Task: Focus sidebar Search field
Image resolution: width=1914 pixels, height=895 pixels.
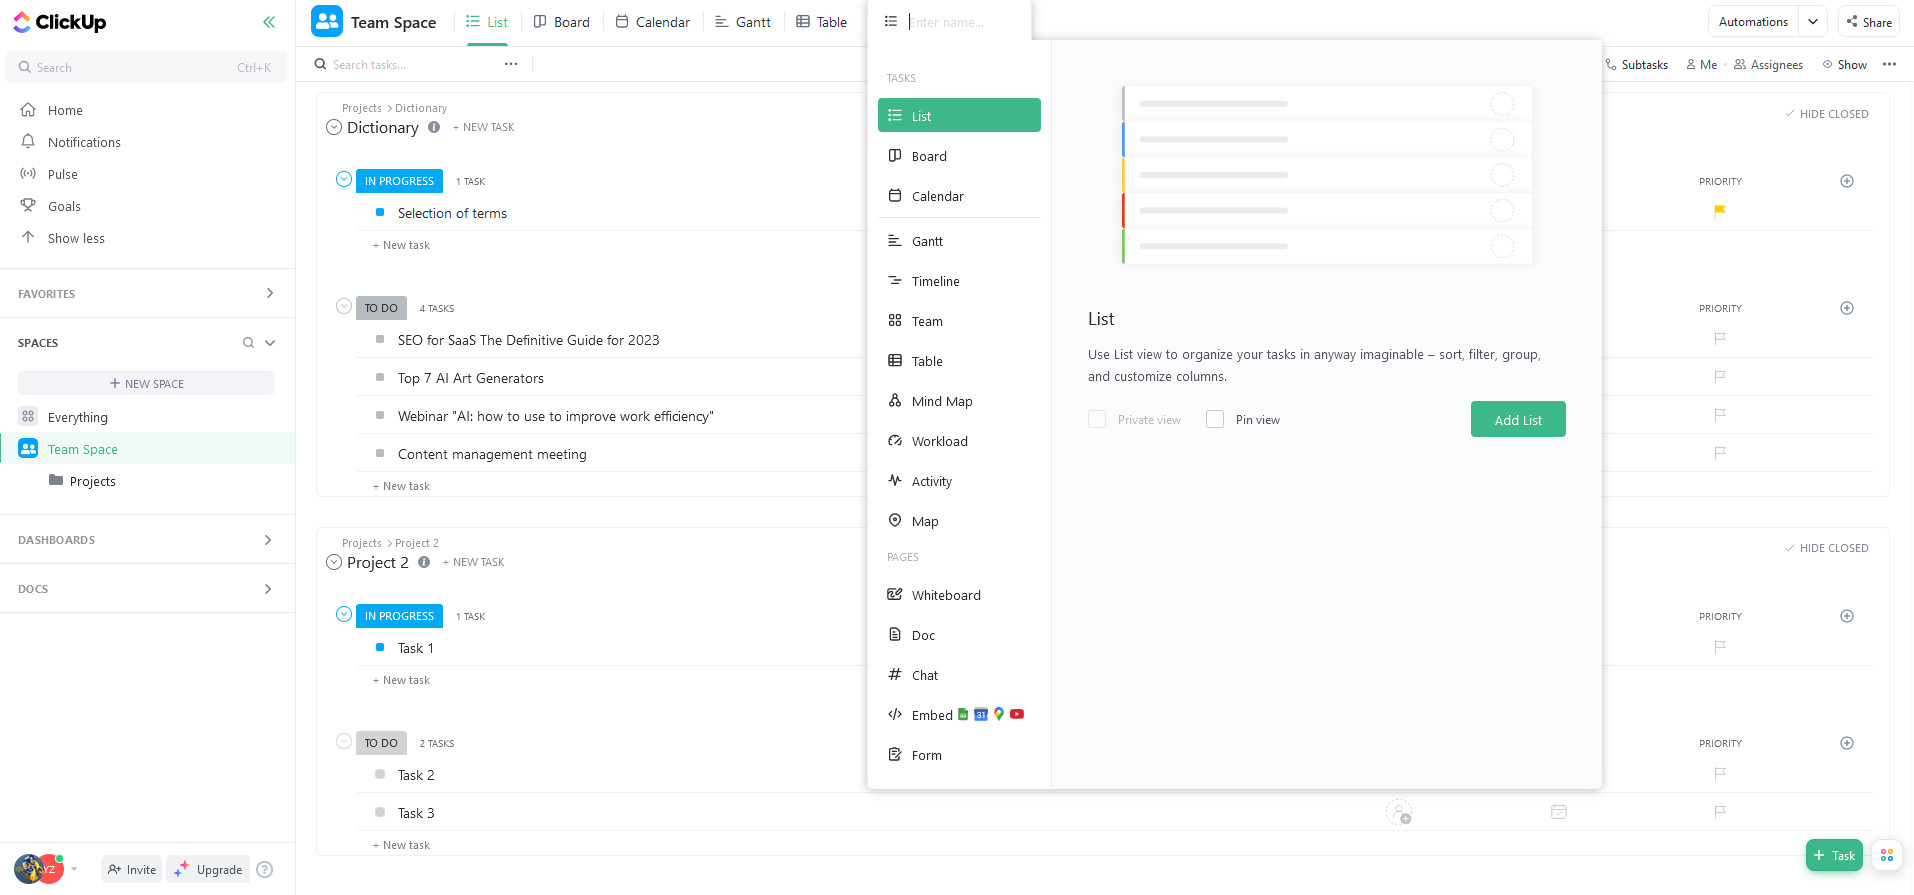Action: 147,67
